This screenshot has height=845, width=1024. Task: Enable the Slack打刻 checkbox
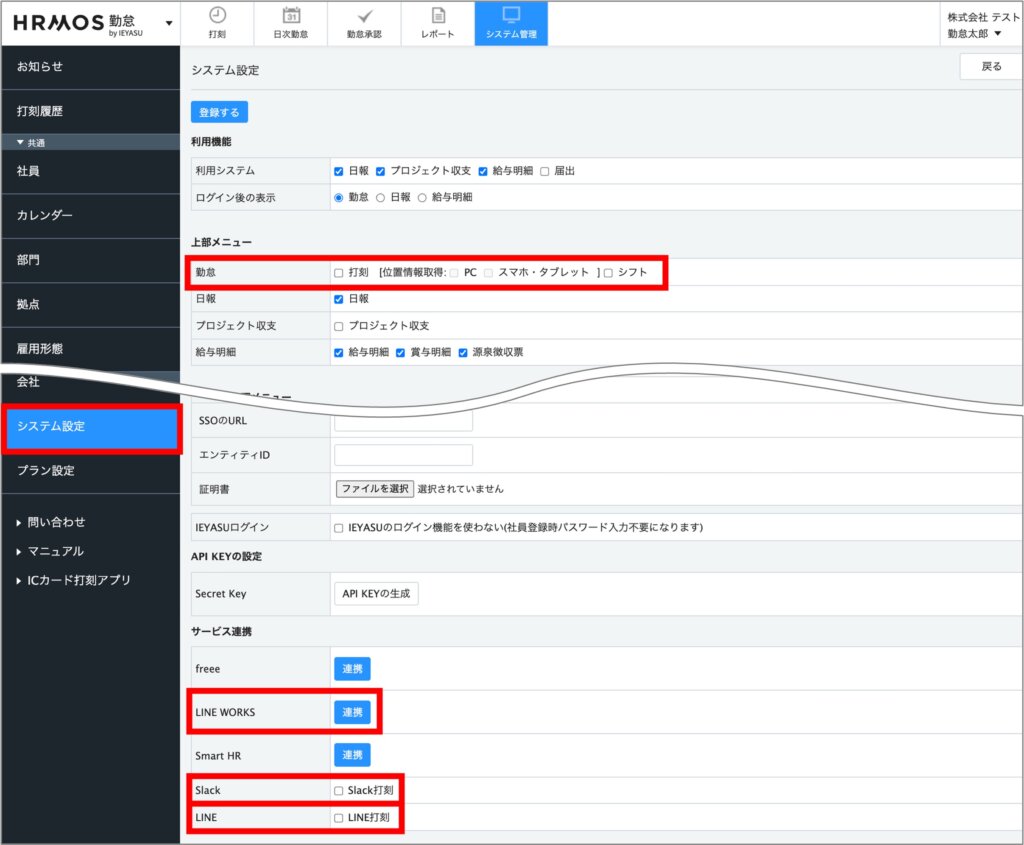(x=338, y=791)
